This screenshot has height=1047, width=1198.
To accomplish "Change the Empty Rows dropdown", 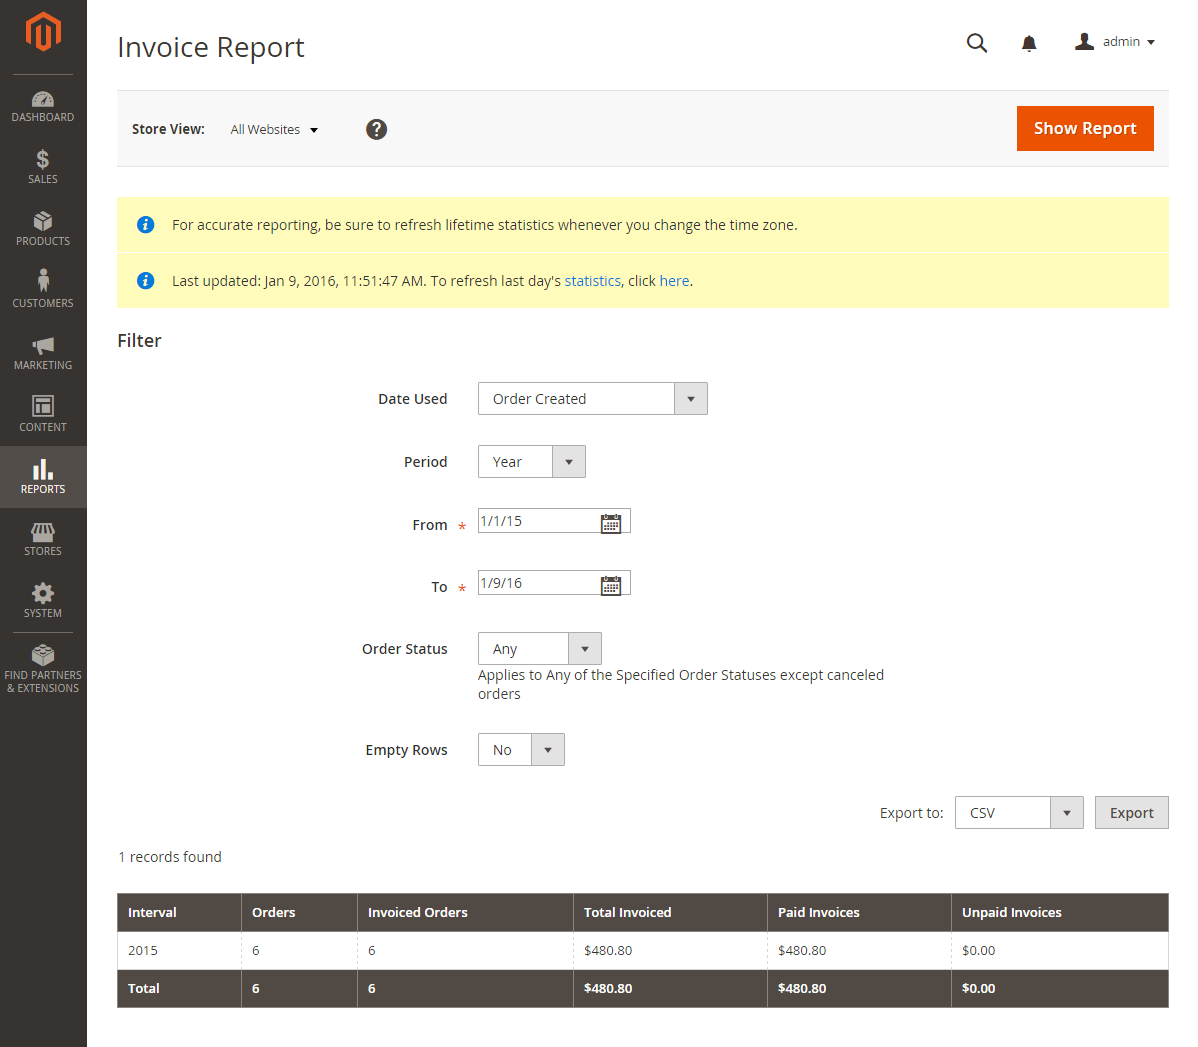I will pos(521,750).
